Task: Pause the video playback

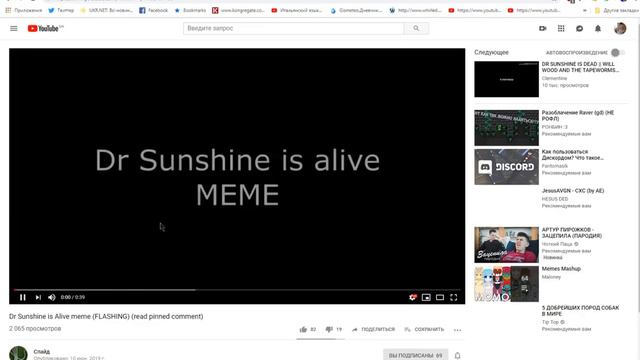Action: click(23, 297)
